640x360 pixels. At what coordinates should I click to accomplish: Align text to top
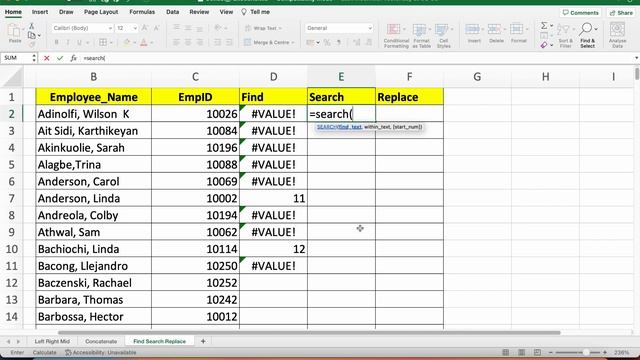176,28
